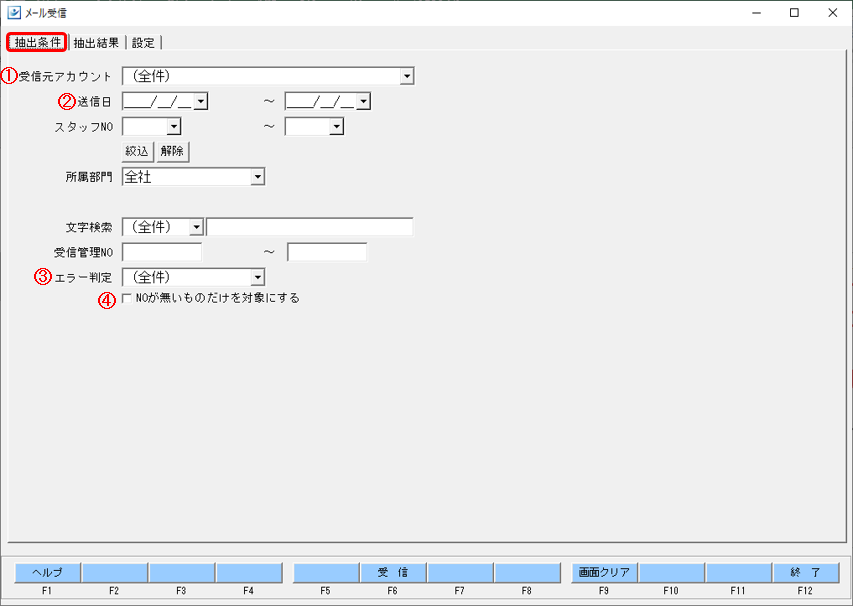Close the メール受信 window
Viewport: 853px width, 606px height.
[832, 13]
